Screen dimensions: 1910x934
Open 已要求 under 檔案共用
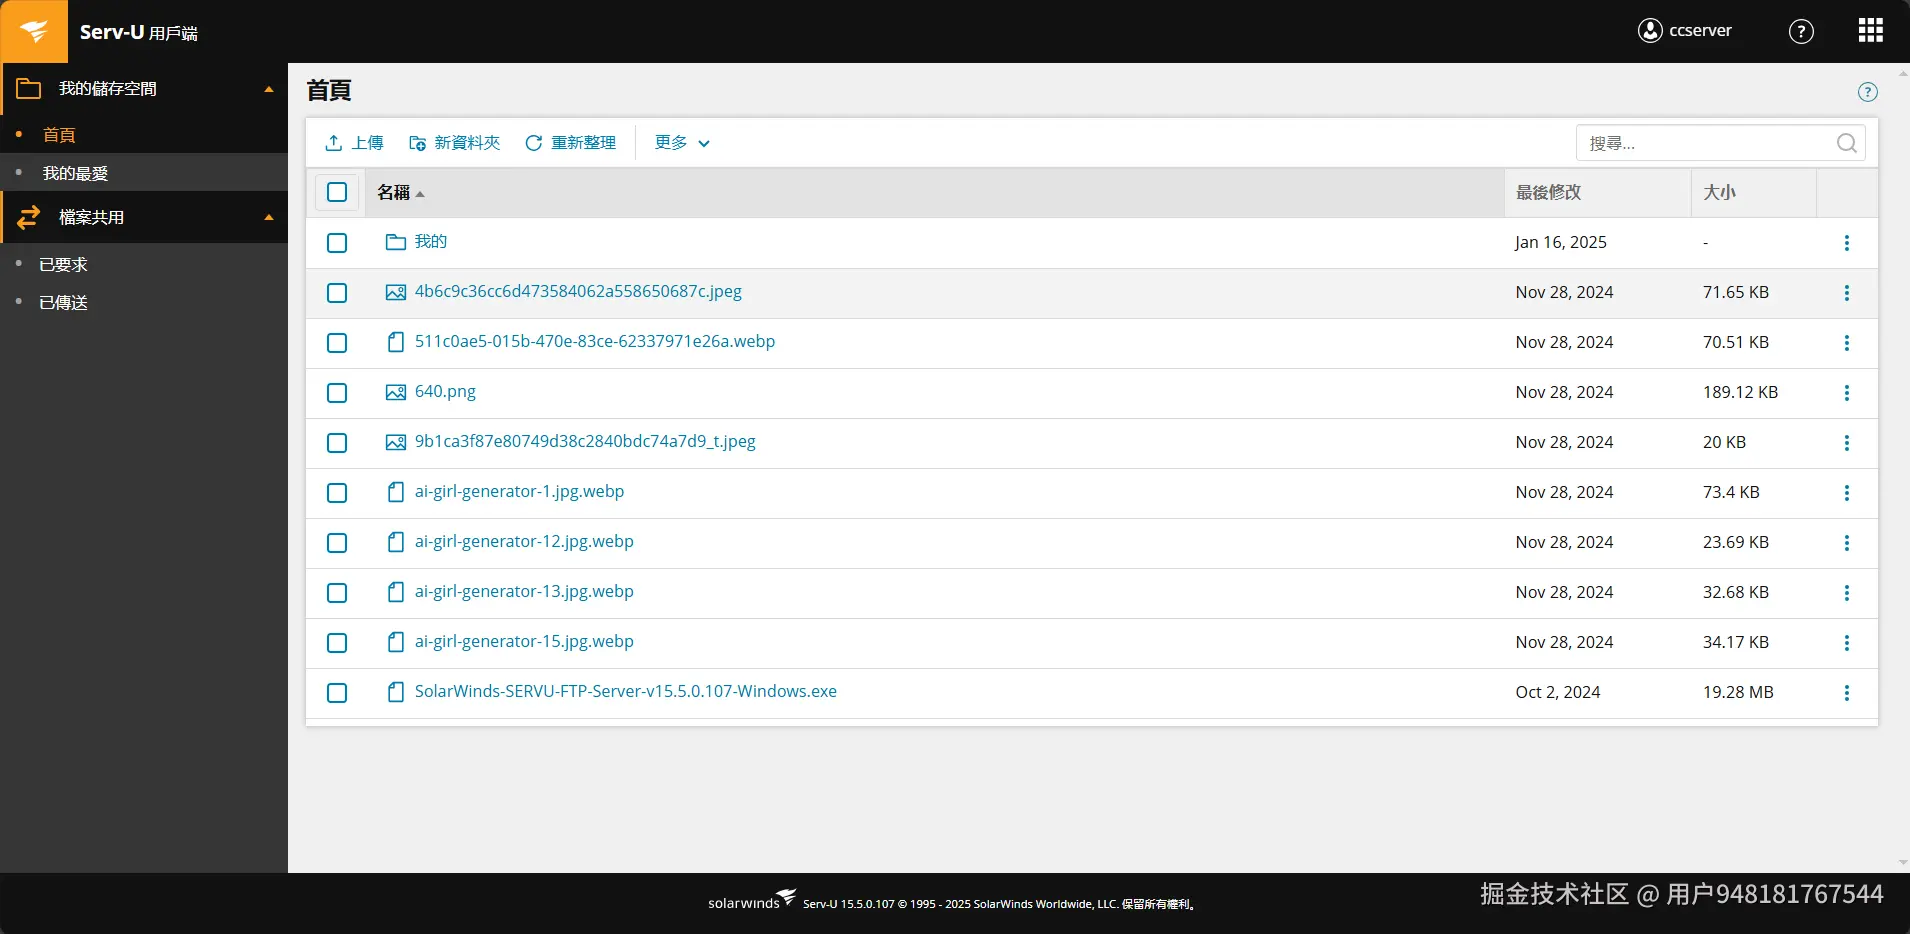63,265
